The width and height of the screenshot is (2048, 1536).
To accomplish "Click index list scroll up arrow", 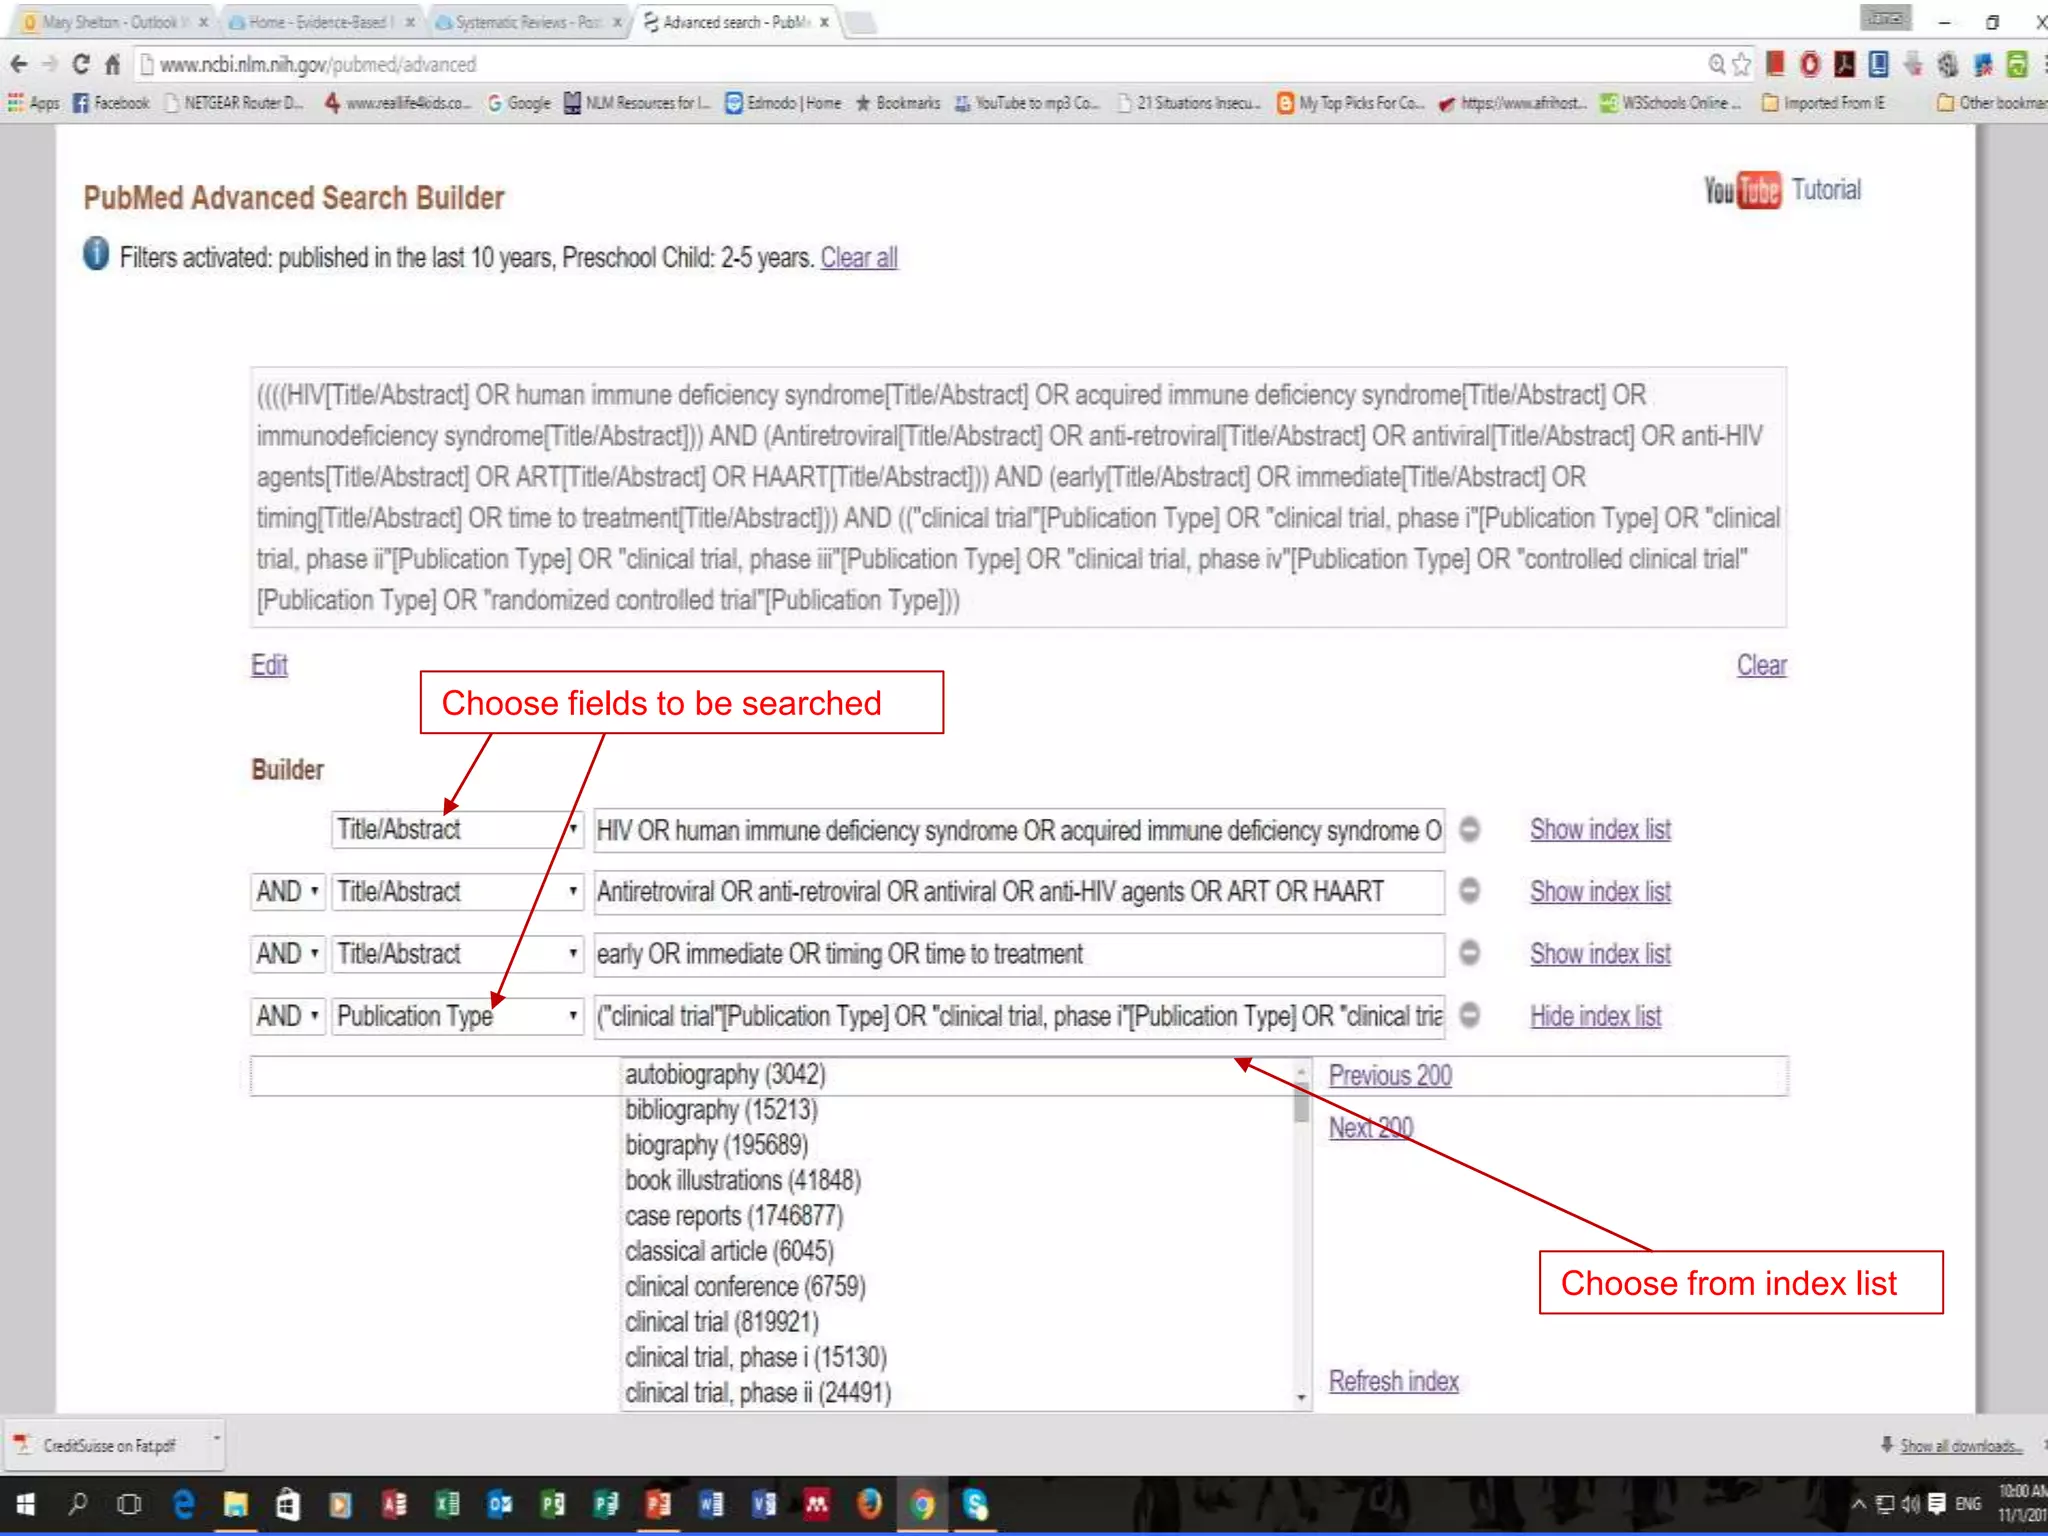I will [x=1301, y=1071].
